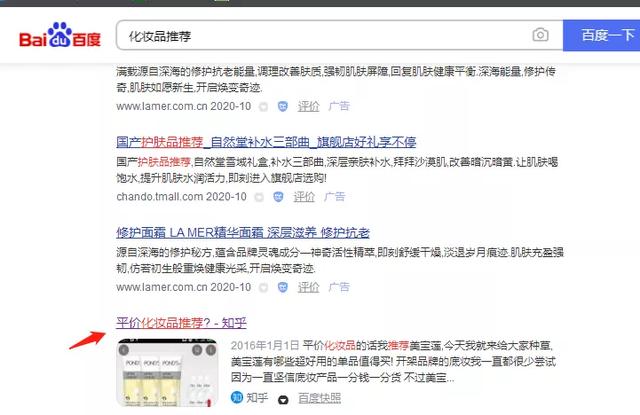
Task: Click shield icon in chando.tmall.com result
Action: (x=278, y=197)
